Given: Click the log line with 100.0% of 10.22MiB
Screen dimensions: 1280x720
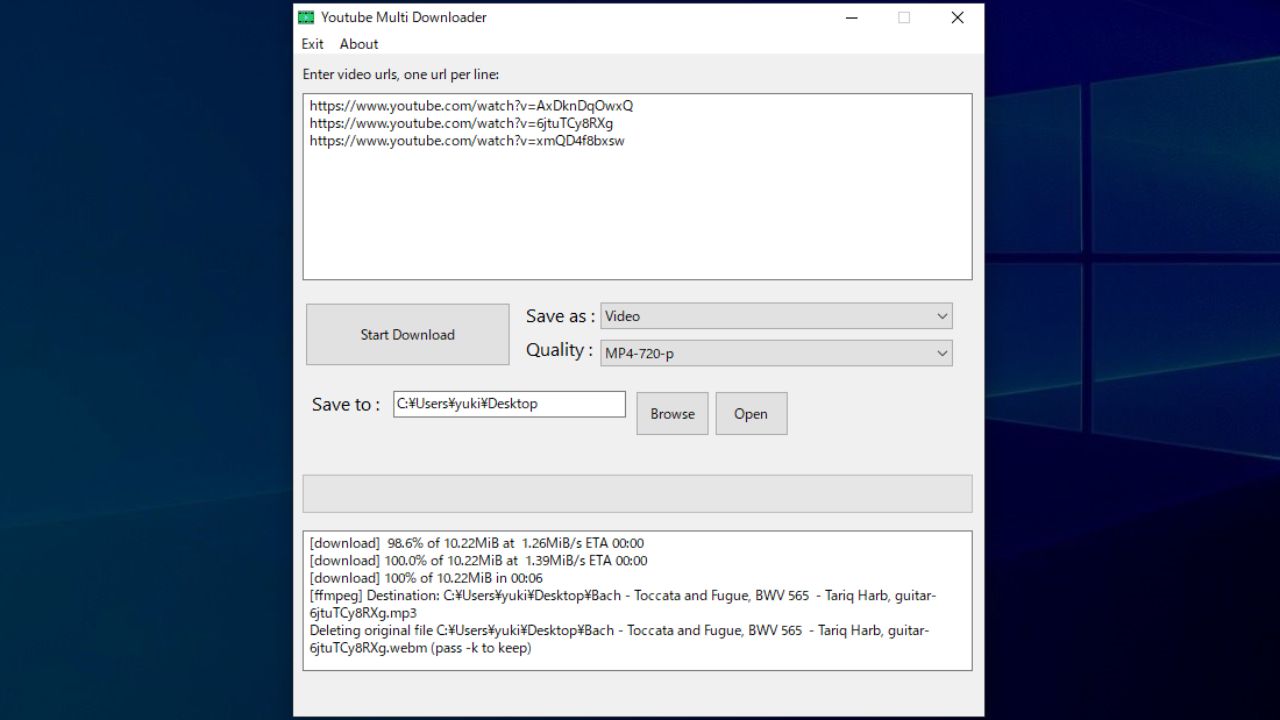Looking at the screenshot, I should click(x=478, y=560).
